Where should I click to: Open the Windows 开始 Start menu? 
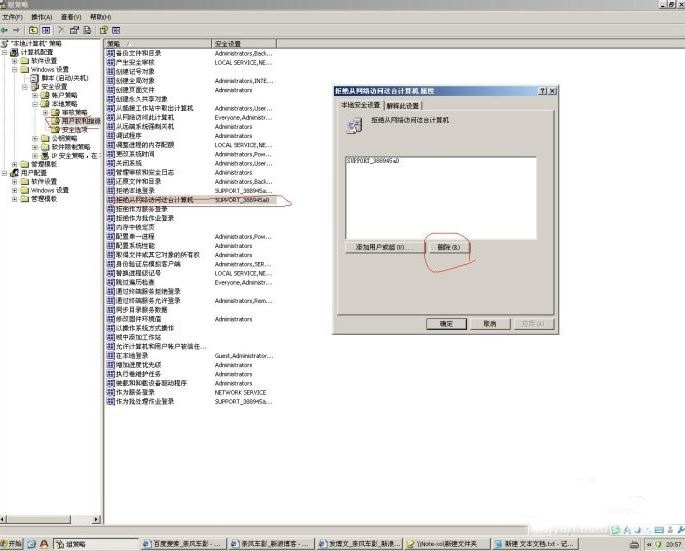(14, 544)
